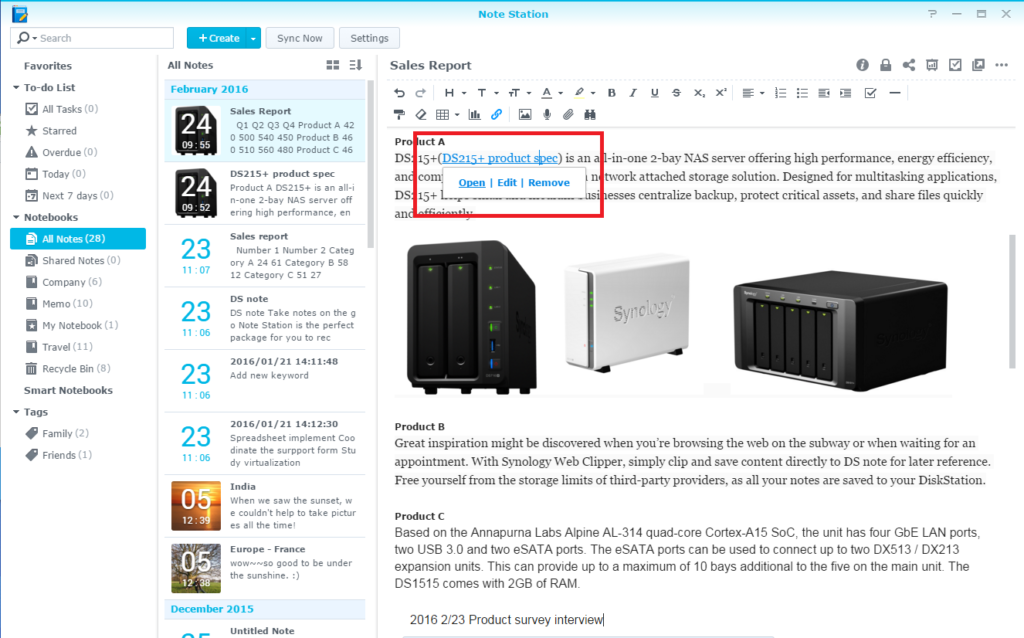
Task: Open the DS215+ product spec link
Action: pos(471,183)
